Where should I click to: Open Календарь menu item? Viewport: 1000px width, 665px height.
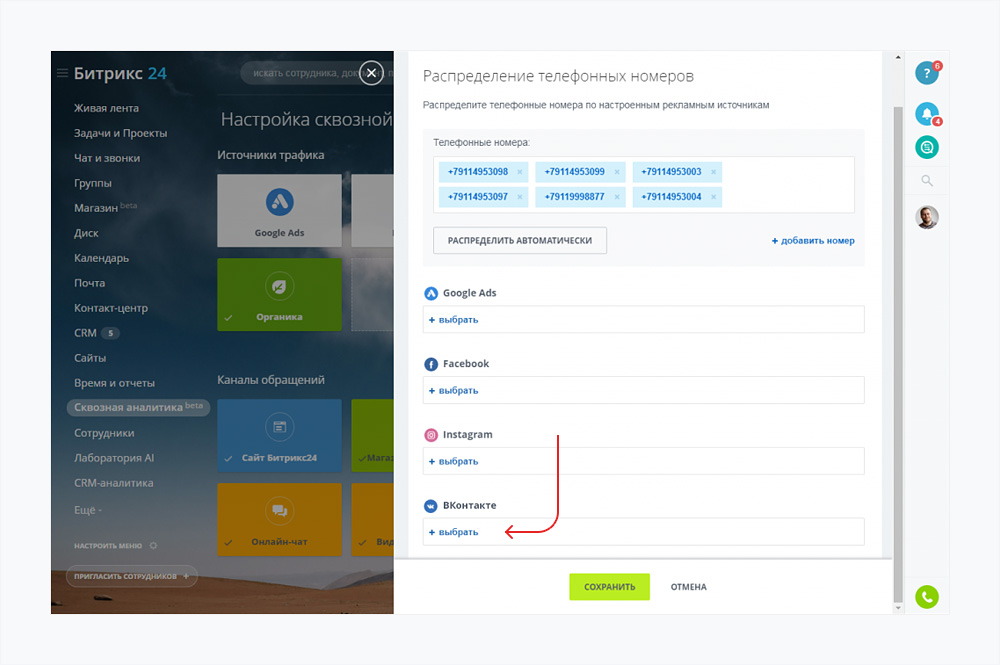[101, 258]
